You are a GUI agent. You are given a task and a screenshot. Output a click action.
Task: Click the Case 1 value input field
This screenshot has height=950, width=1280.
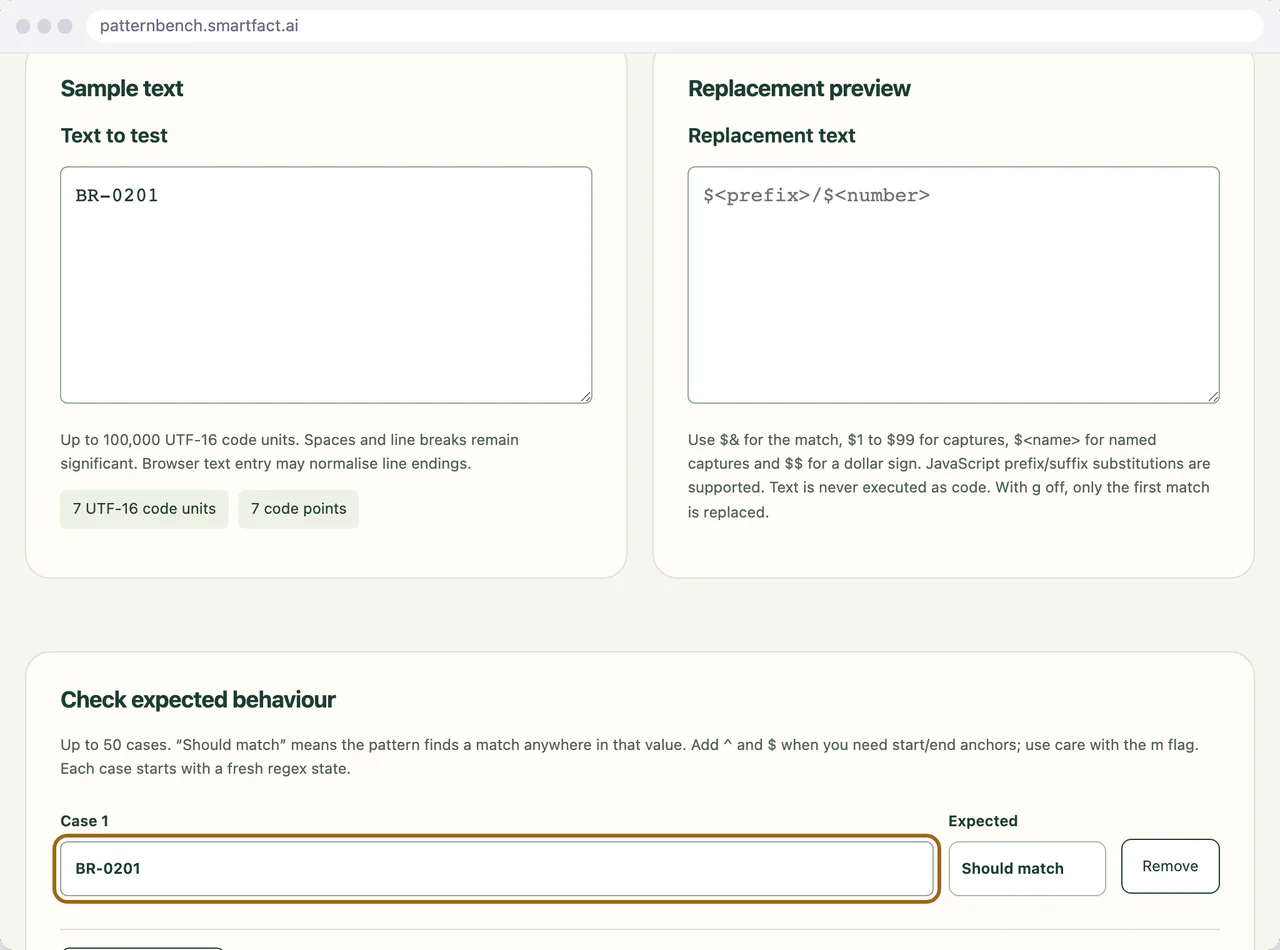(x=497, y=868)
